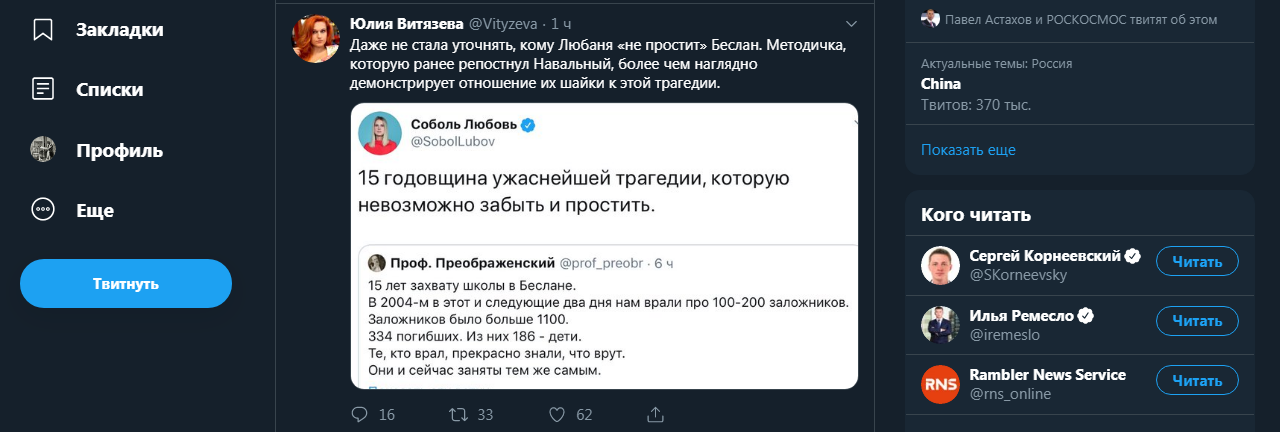Go to the Профиль menu item
Image resolution: width=1280 pixels, height=432 pixels.
[119, 151]
